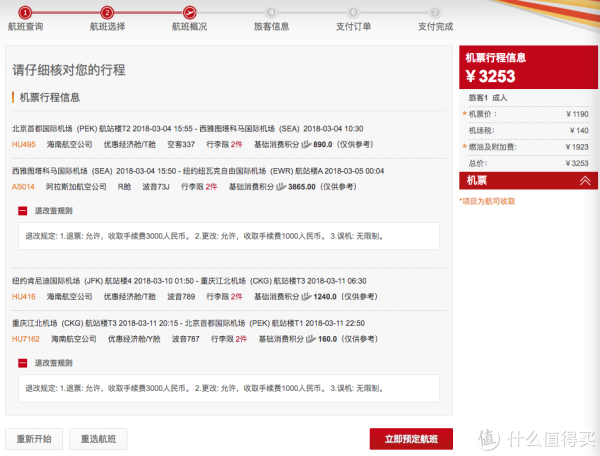Click second 退改规定 rule text box
The image size is (600, 456).
(229, 388)
